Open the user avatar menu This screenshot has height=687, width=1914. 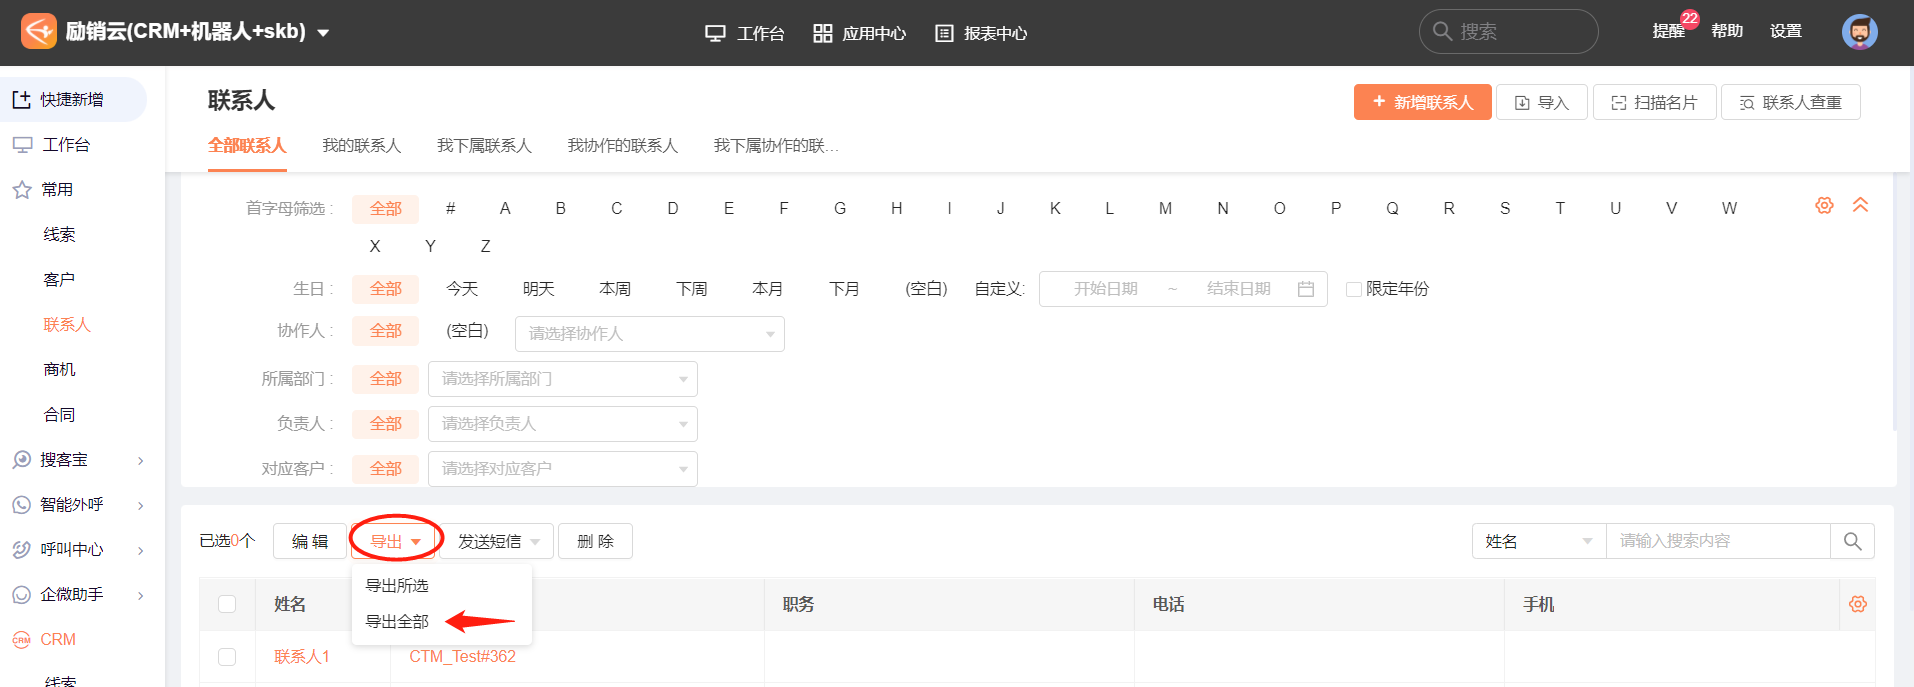(1859, 32)
